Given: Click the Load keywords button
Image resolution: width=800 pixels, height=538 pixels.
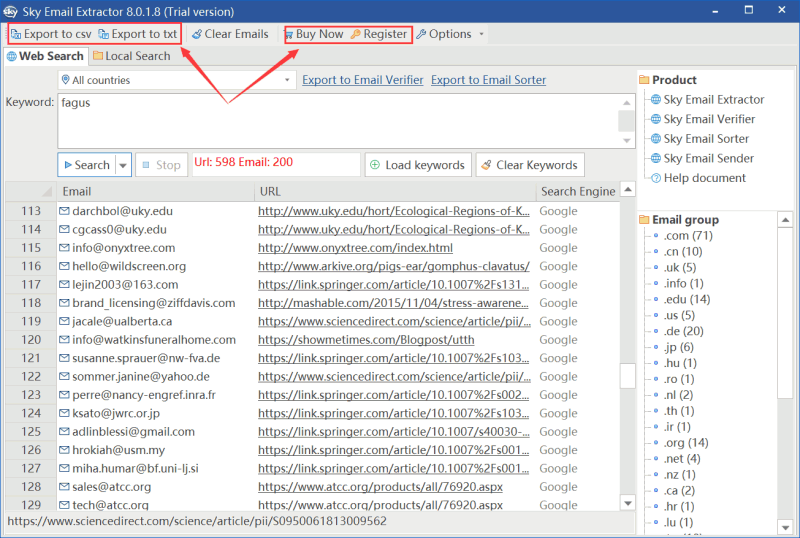Looking at the screenshot, I should click(x=417, y=165).
